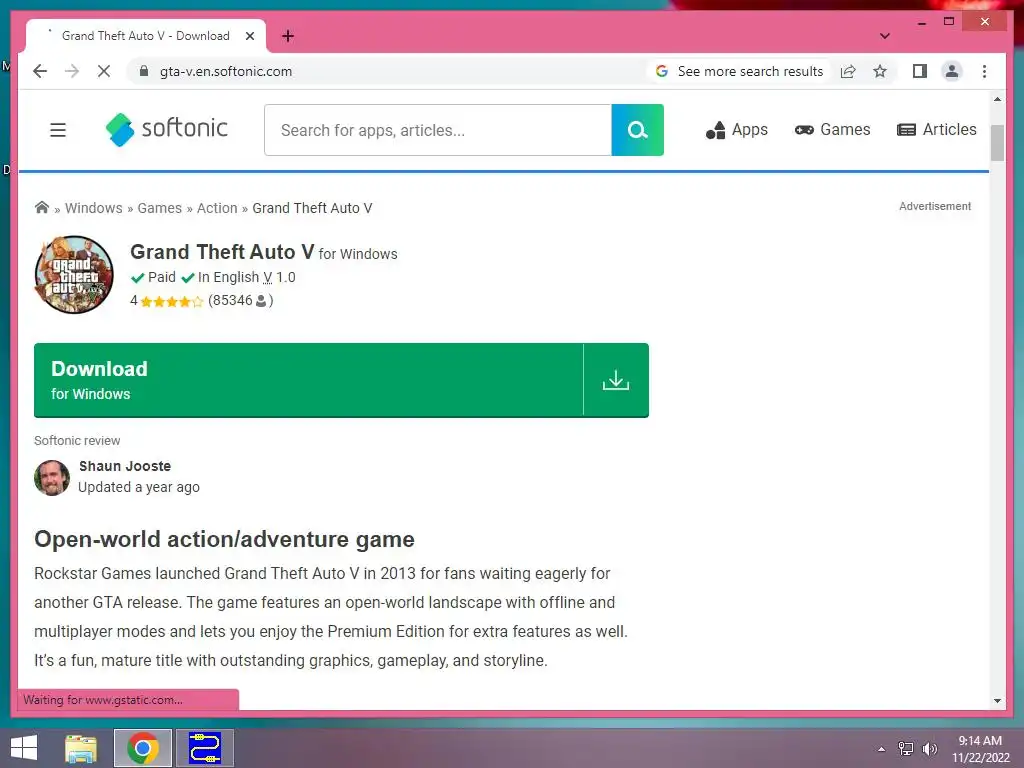The height and width of the screenshot is (768, 1024).
Task: Click the Softonic logo
Action: tap(167, 129)
